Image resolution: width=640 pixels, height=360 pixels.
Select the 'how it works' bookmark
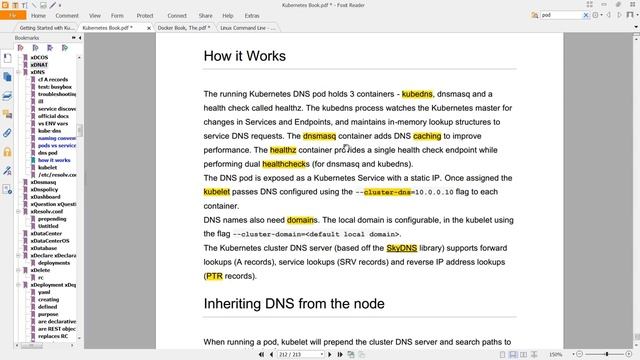tap(54, 160)
